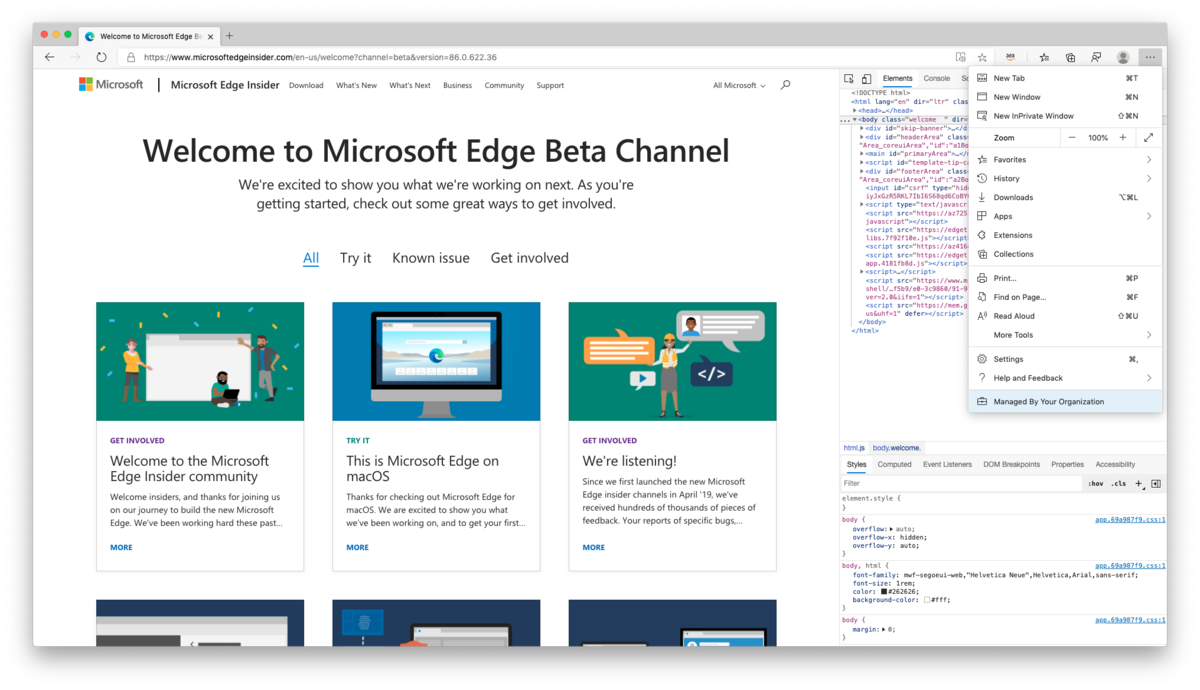This screenshot has width=1200, height=690.
Task: Click the What's Next link in the site header
Action: pyautogui.click(x=410, y=85)
